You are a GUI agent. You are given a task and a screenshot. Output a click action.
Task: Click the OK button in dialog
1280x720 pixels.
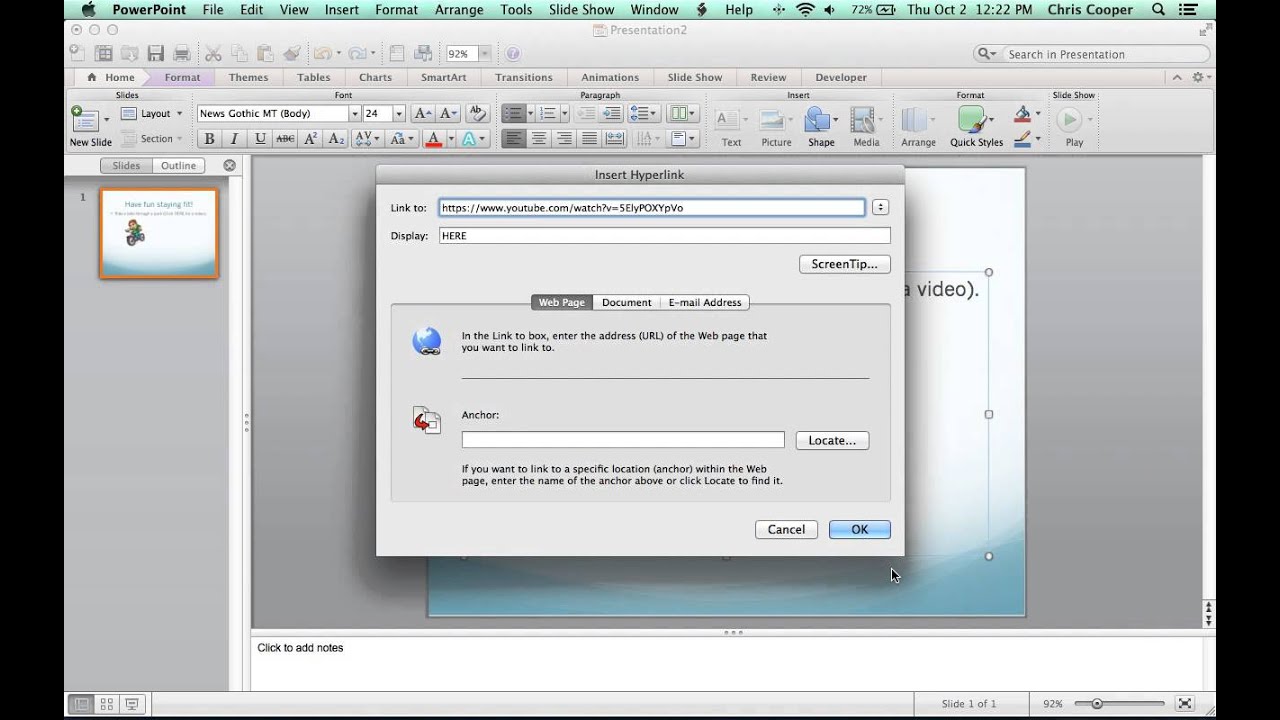pyautogui.click(x=860, y=530)
